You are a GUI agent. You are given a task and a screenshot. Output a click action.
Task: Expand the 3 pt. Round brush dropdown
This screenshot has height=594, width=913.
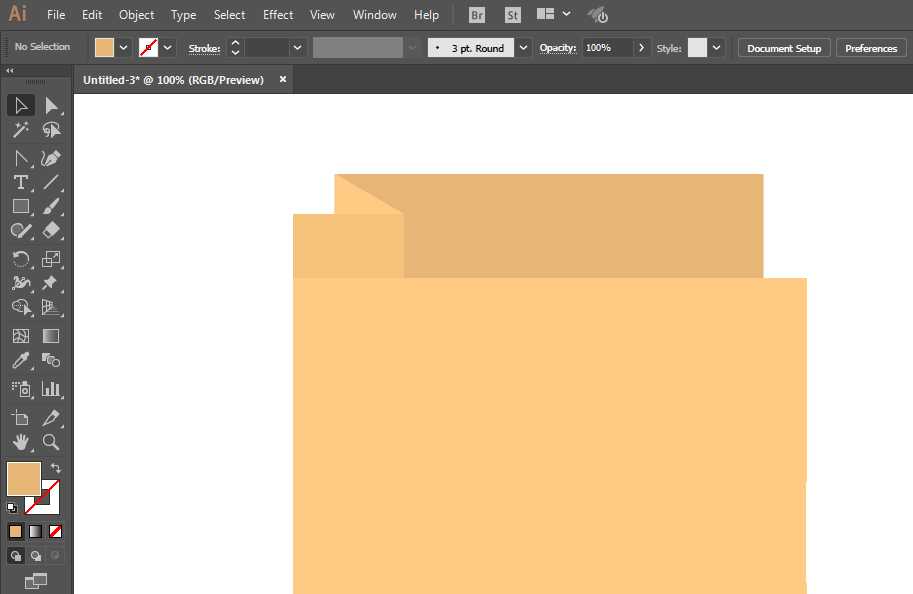(x=523, y=48)
